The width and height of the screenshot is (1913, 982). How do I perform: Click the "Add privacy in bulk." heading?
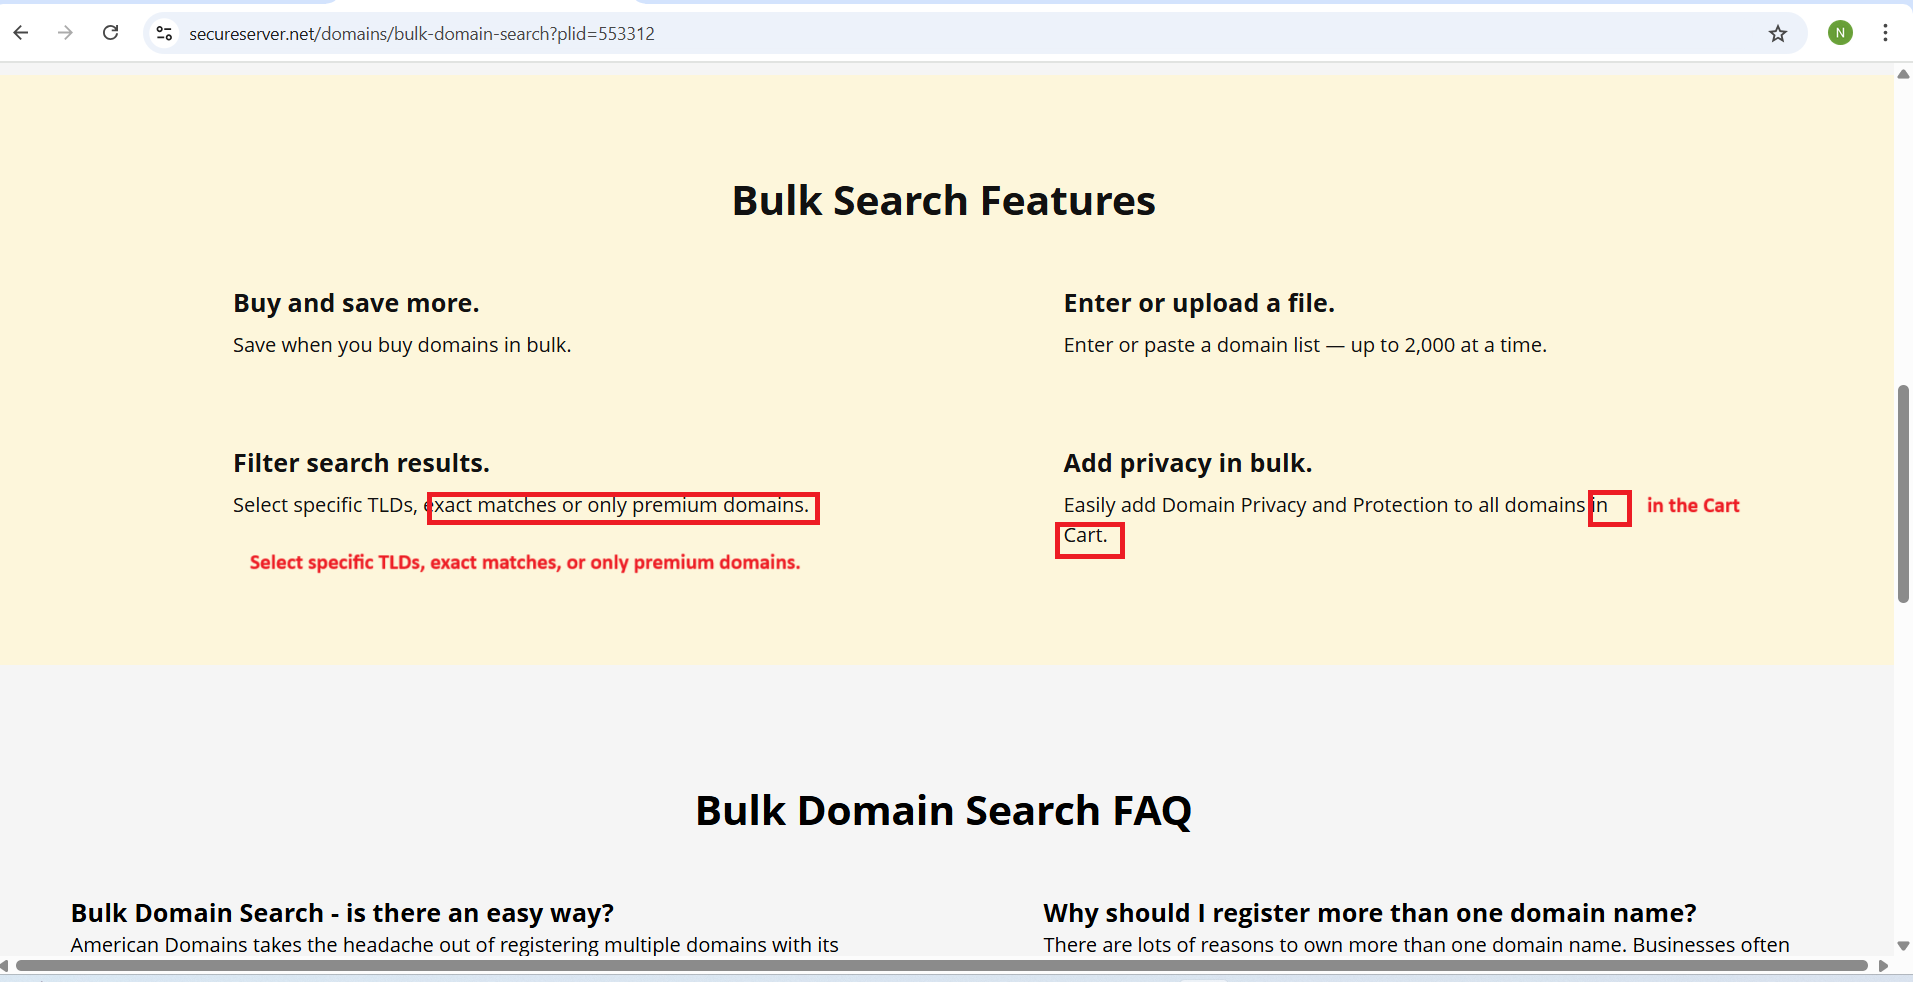1187,463
